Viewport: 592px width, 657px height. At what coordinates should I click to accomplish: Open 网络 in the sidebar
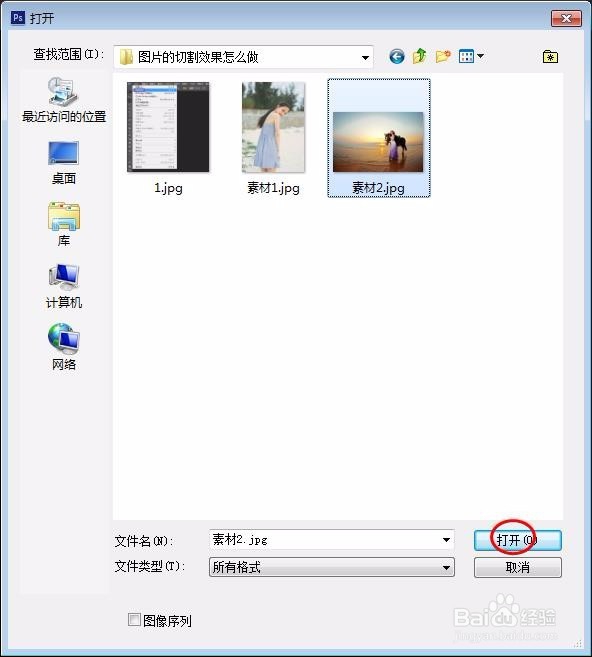(x=64, y=347)
